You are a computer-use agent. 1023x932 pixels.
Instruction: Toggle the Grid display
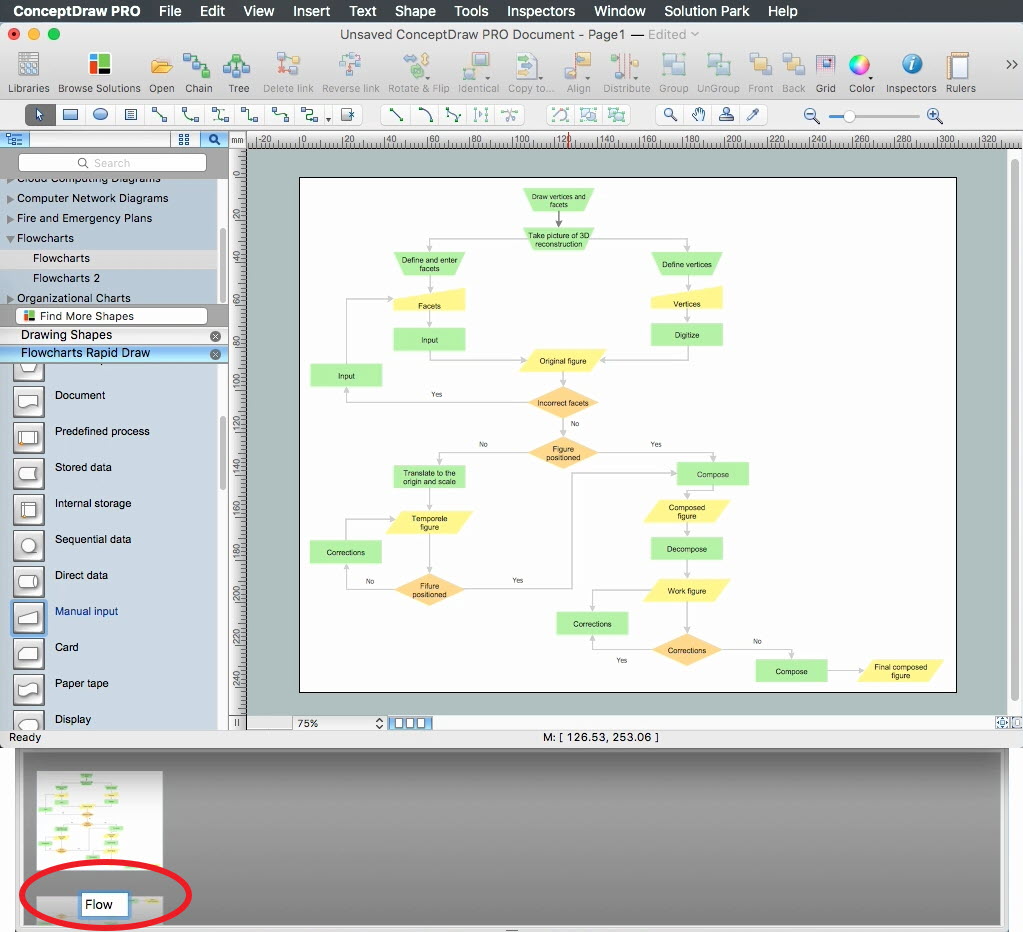825,68
